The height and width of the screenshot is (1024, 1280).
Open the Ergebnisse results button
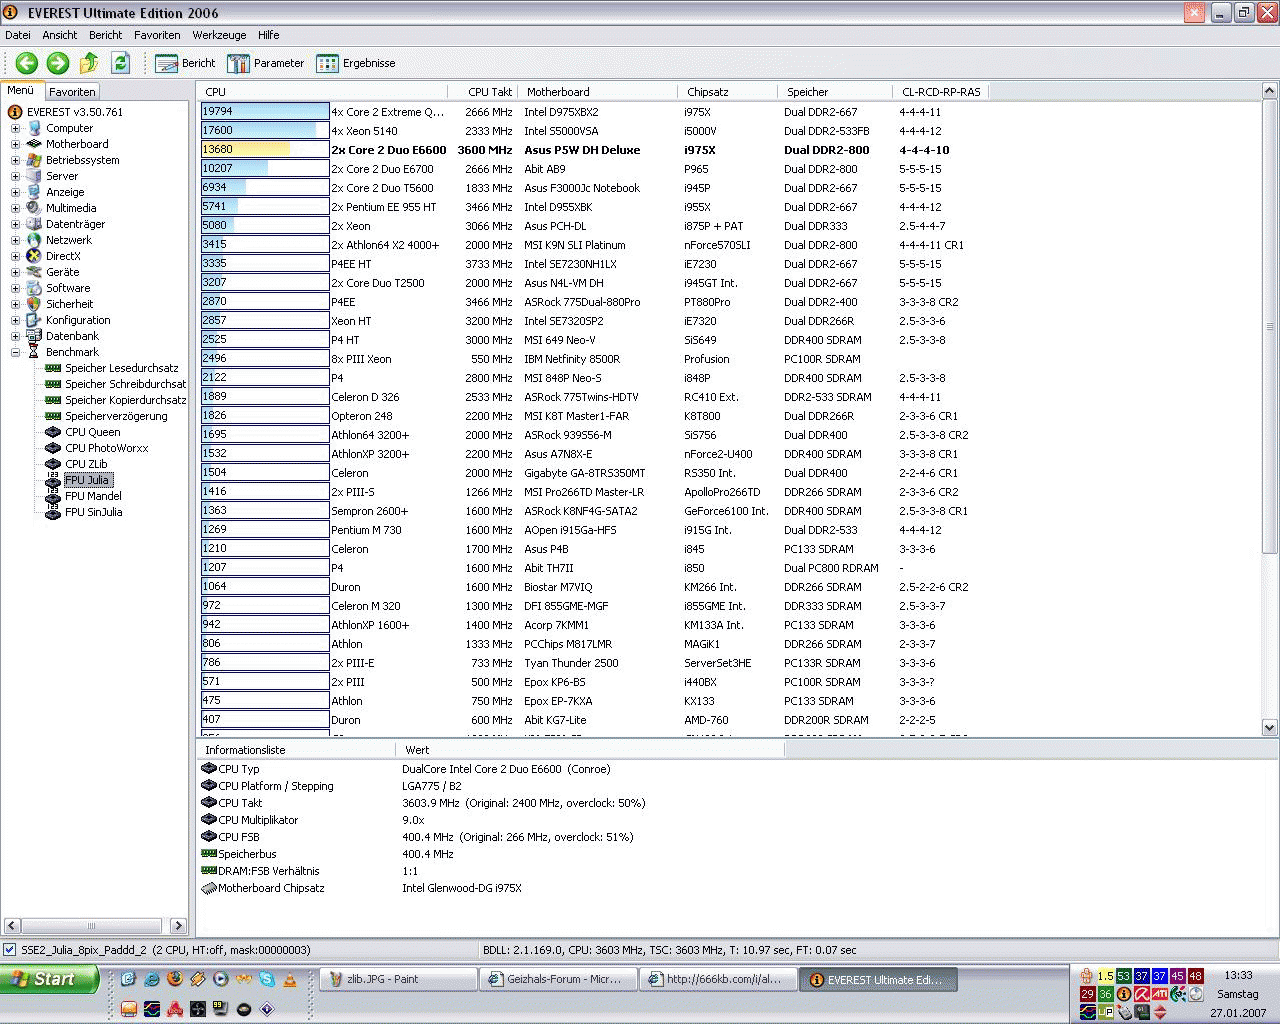click(355, 63)
